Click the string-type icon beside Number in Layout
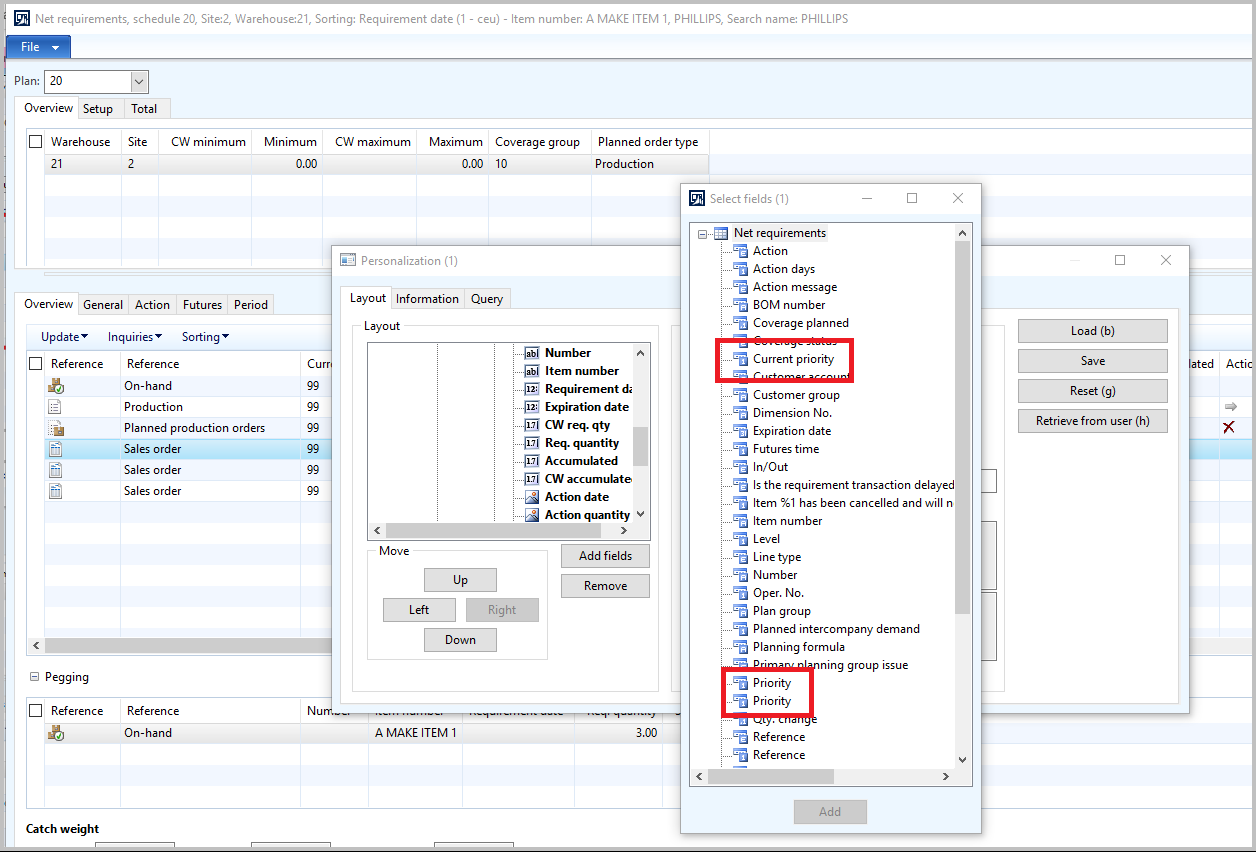 [x=532, y=353]
